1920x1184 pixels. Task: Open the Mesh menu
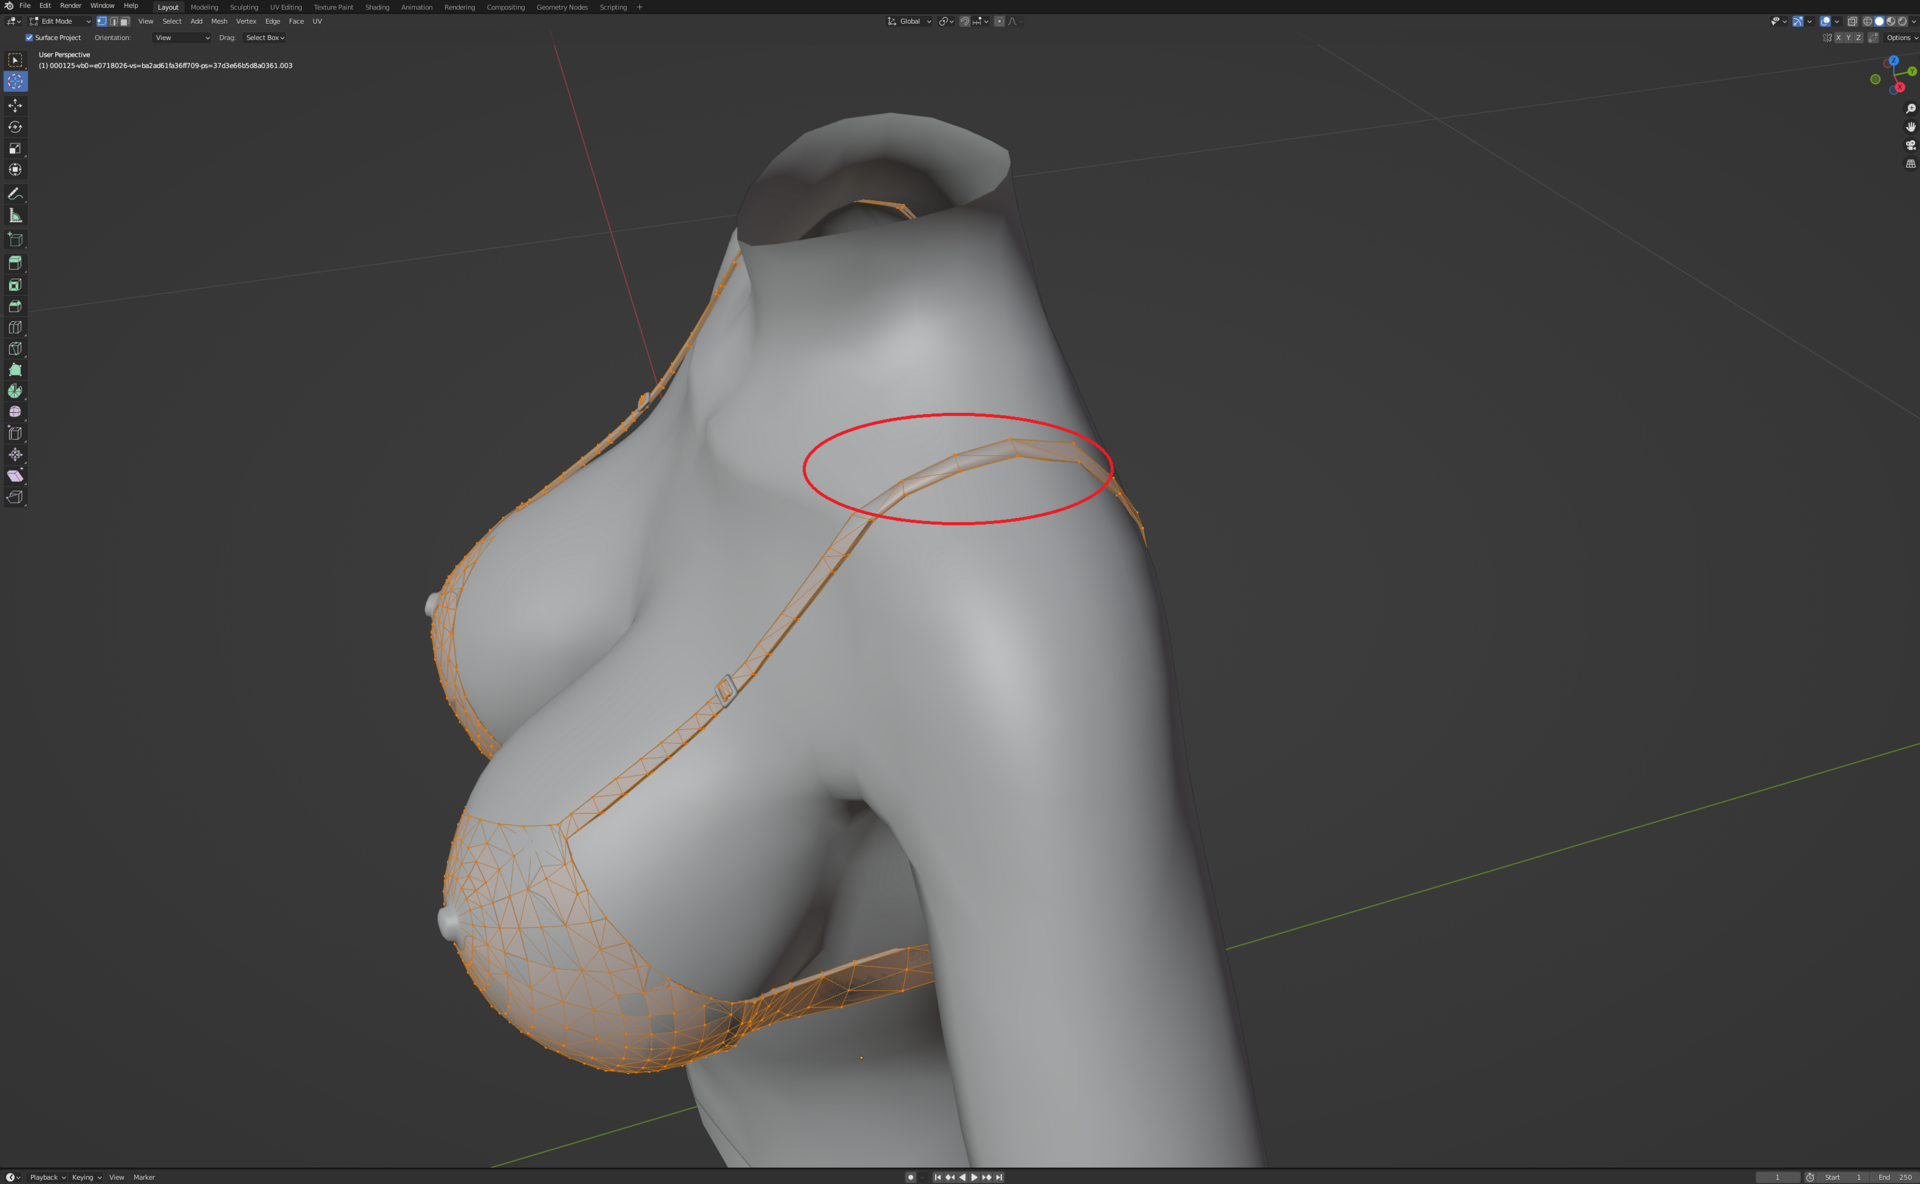coord(219,21)
